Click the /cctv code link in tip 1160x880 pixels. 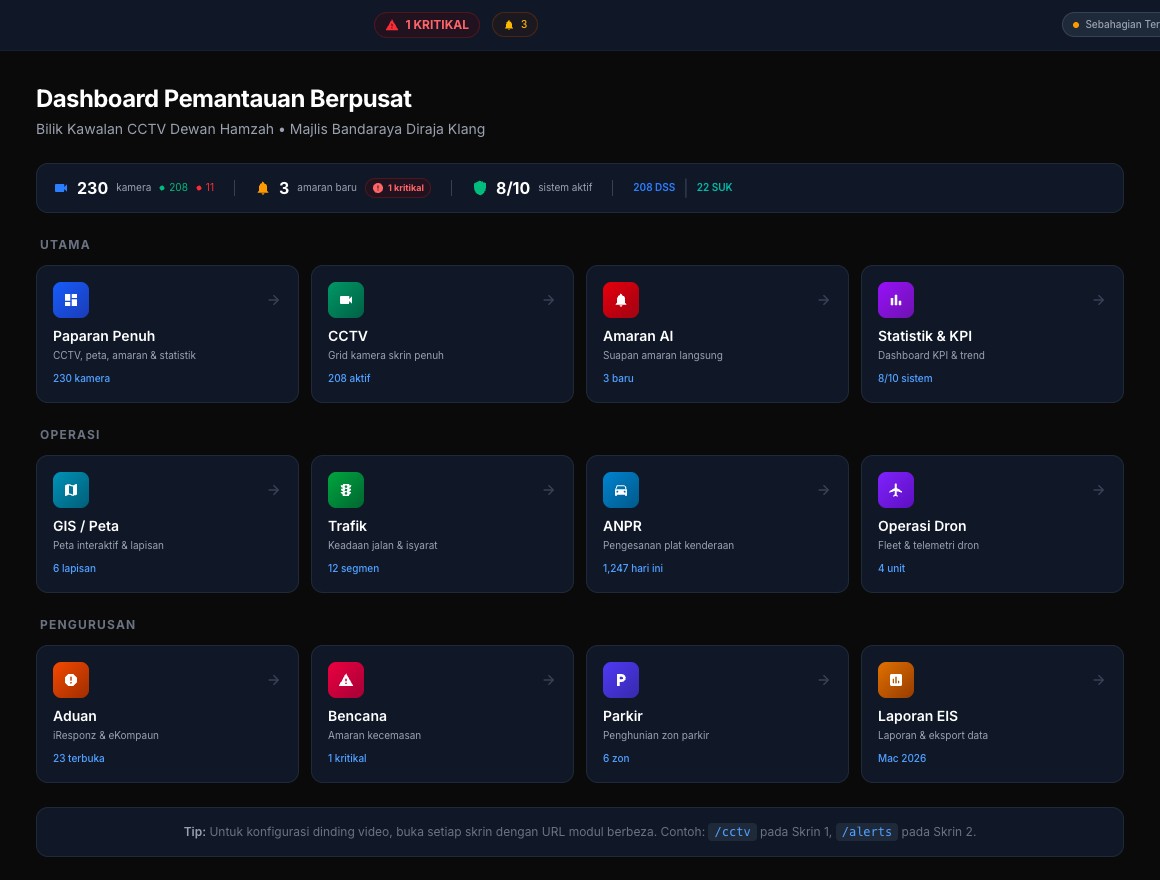click(x=732, y=832)
